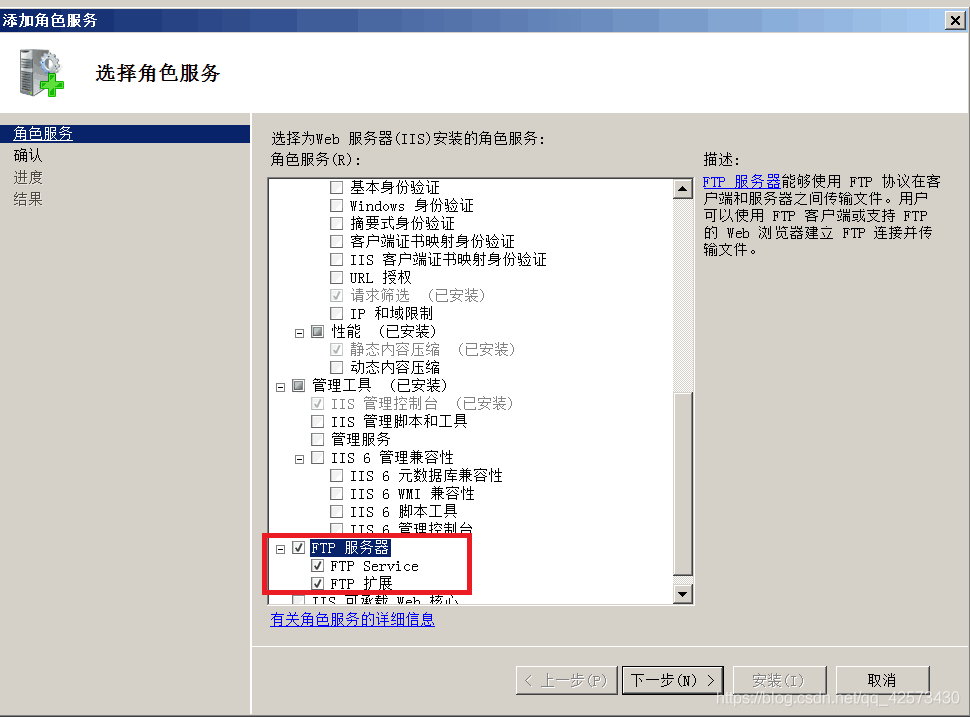Viewport: 970px width, 717px height.
Task: Check the URL 授权 option
Action: (337, 277)
